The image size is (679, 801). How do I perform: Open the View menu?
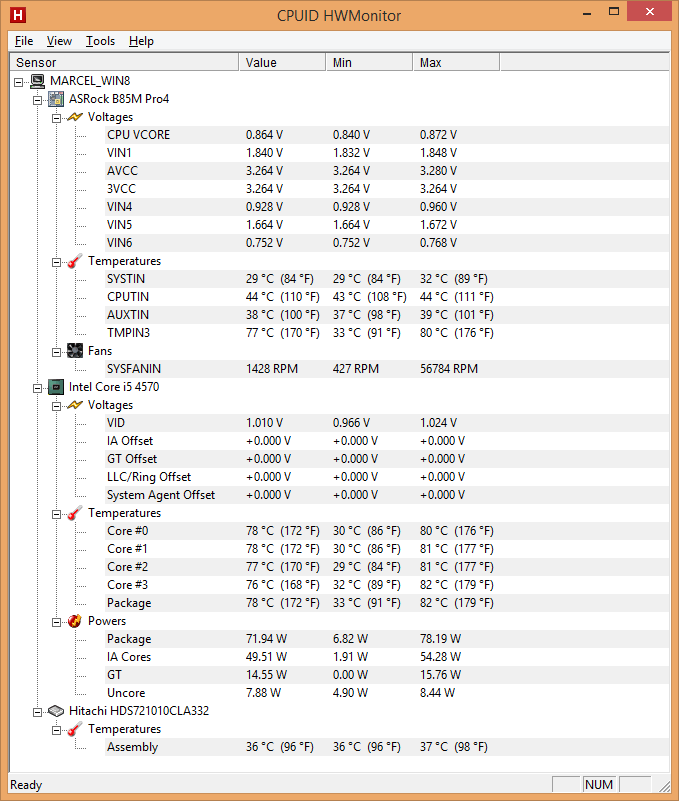click(x=59, y=41)
